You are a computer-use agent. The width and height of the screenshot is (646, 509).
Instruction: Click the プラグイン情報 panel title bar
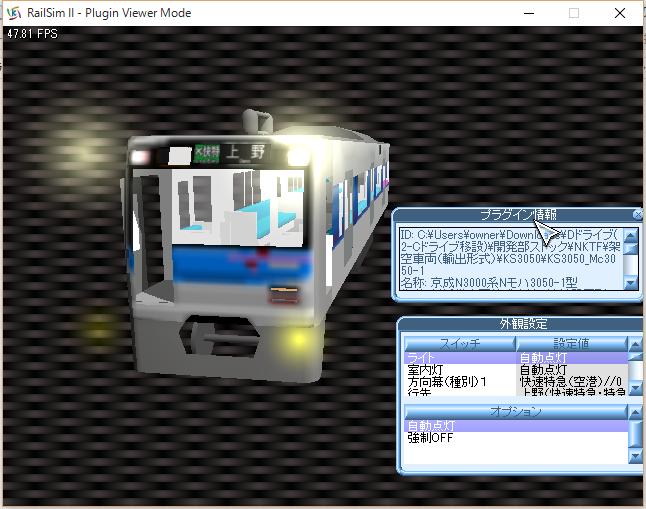point(518,214)
